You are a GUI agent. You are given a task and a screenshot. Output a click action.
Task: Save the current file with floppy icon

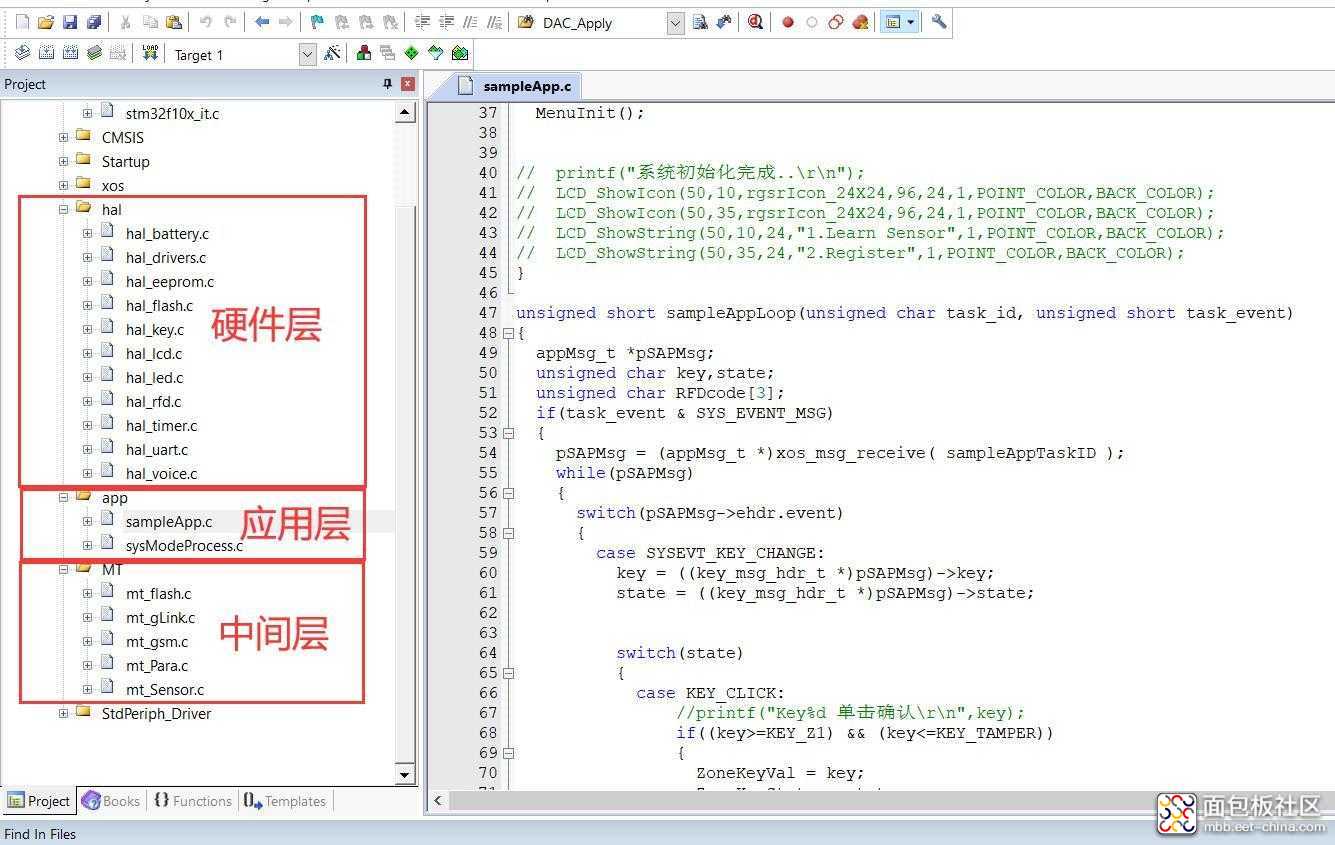[x=70, y=22]
